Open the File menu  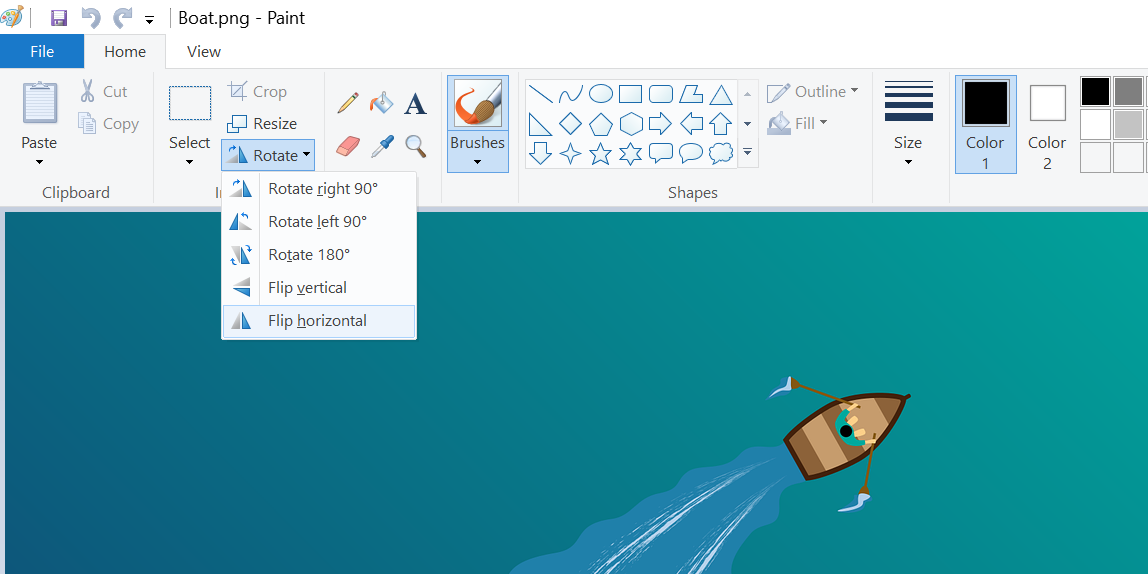[x=42, y=52]
